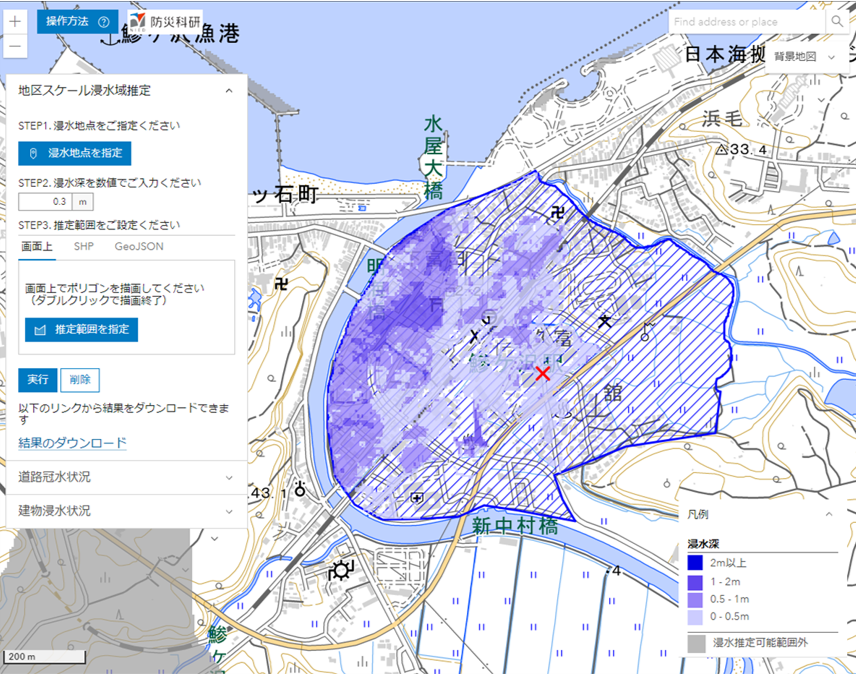Click the 33.4 triangulation point marker

click(x=722, y=149)
